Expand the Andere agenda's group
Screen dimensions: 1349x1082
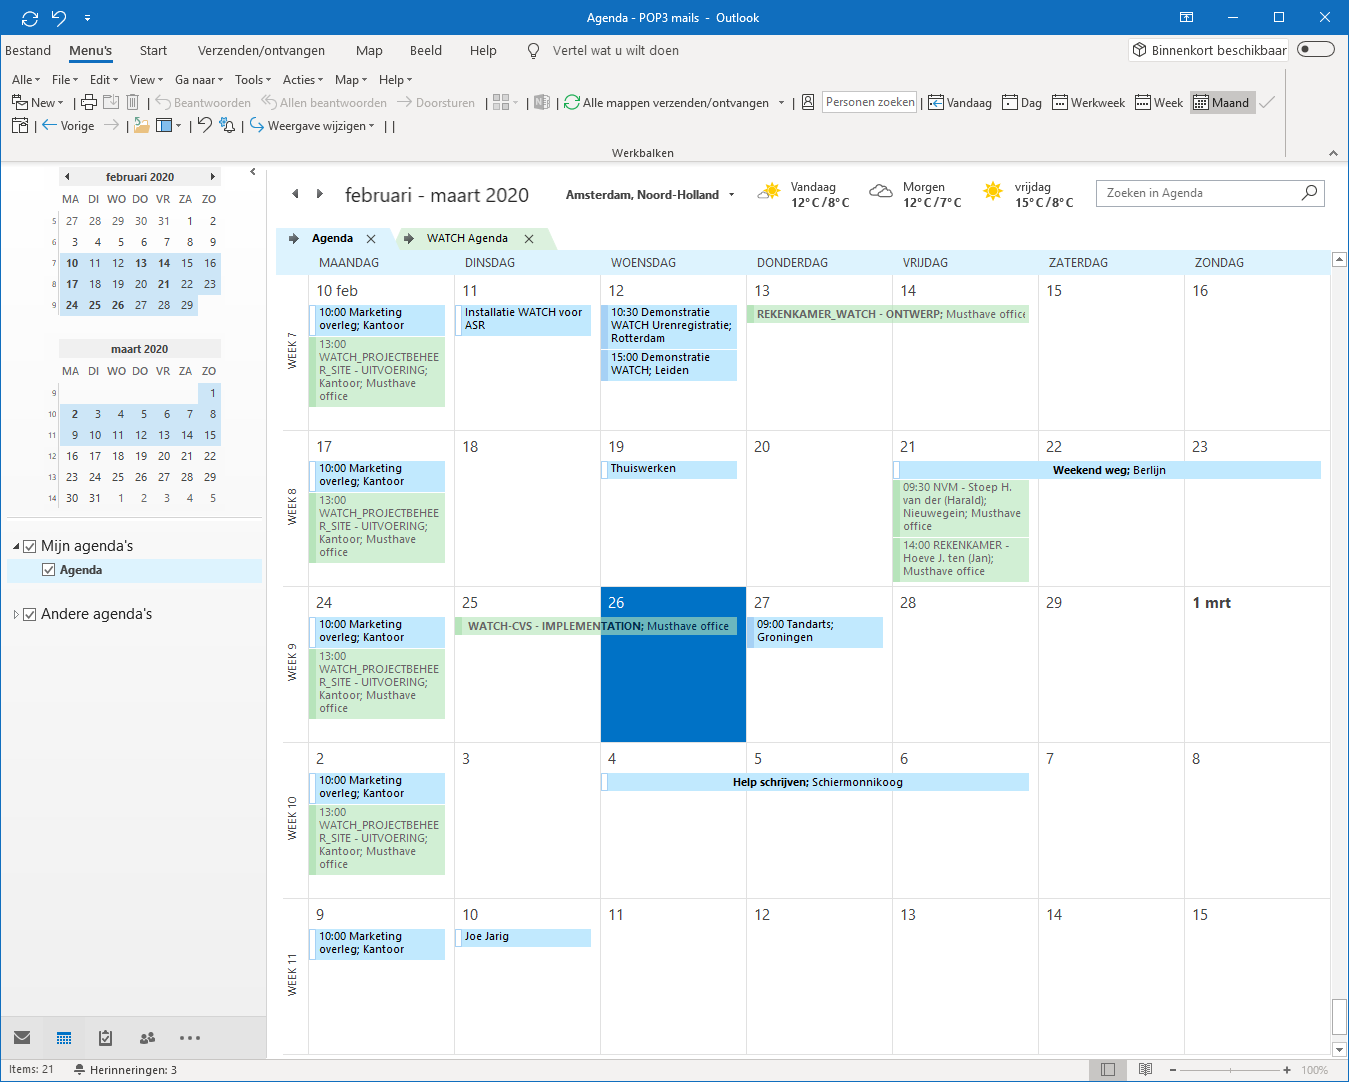point(16,614)
